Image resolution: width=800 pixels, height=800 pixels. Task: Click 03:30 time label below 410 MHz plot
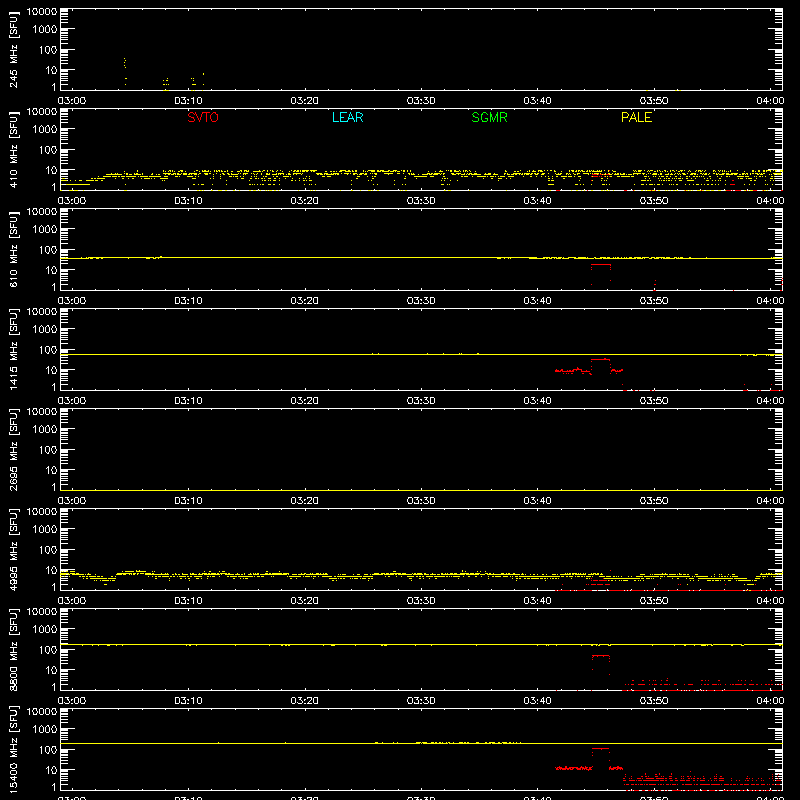pos(421,201)
